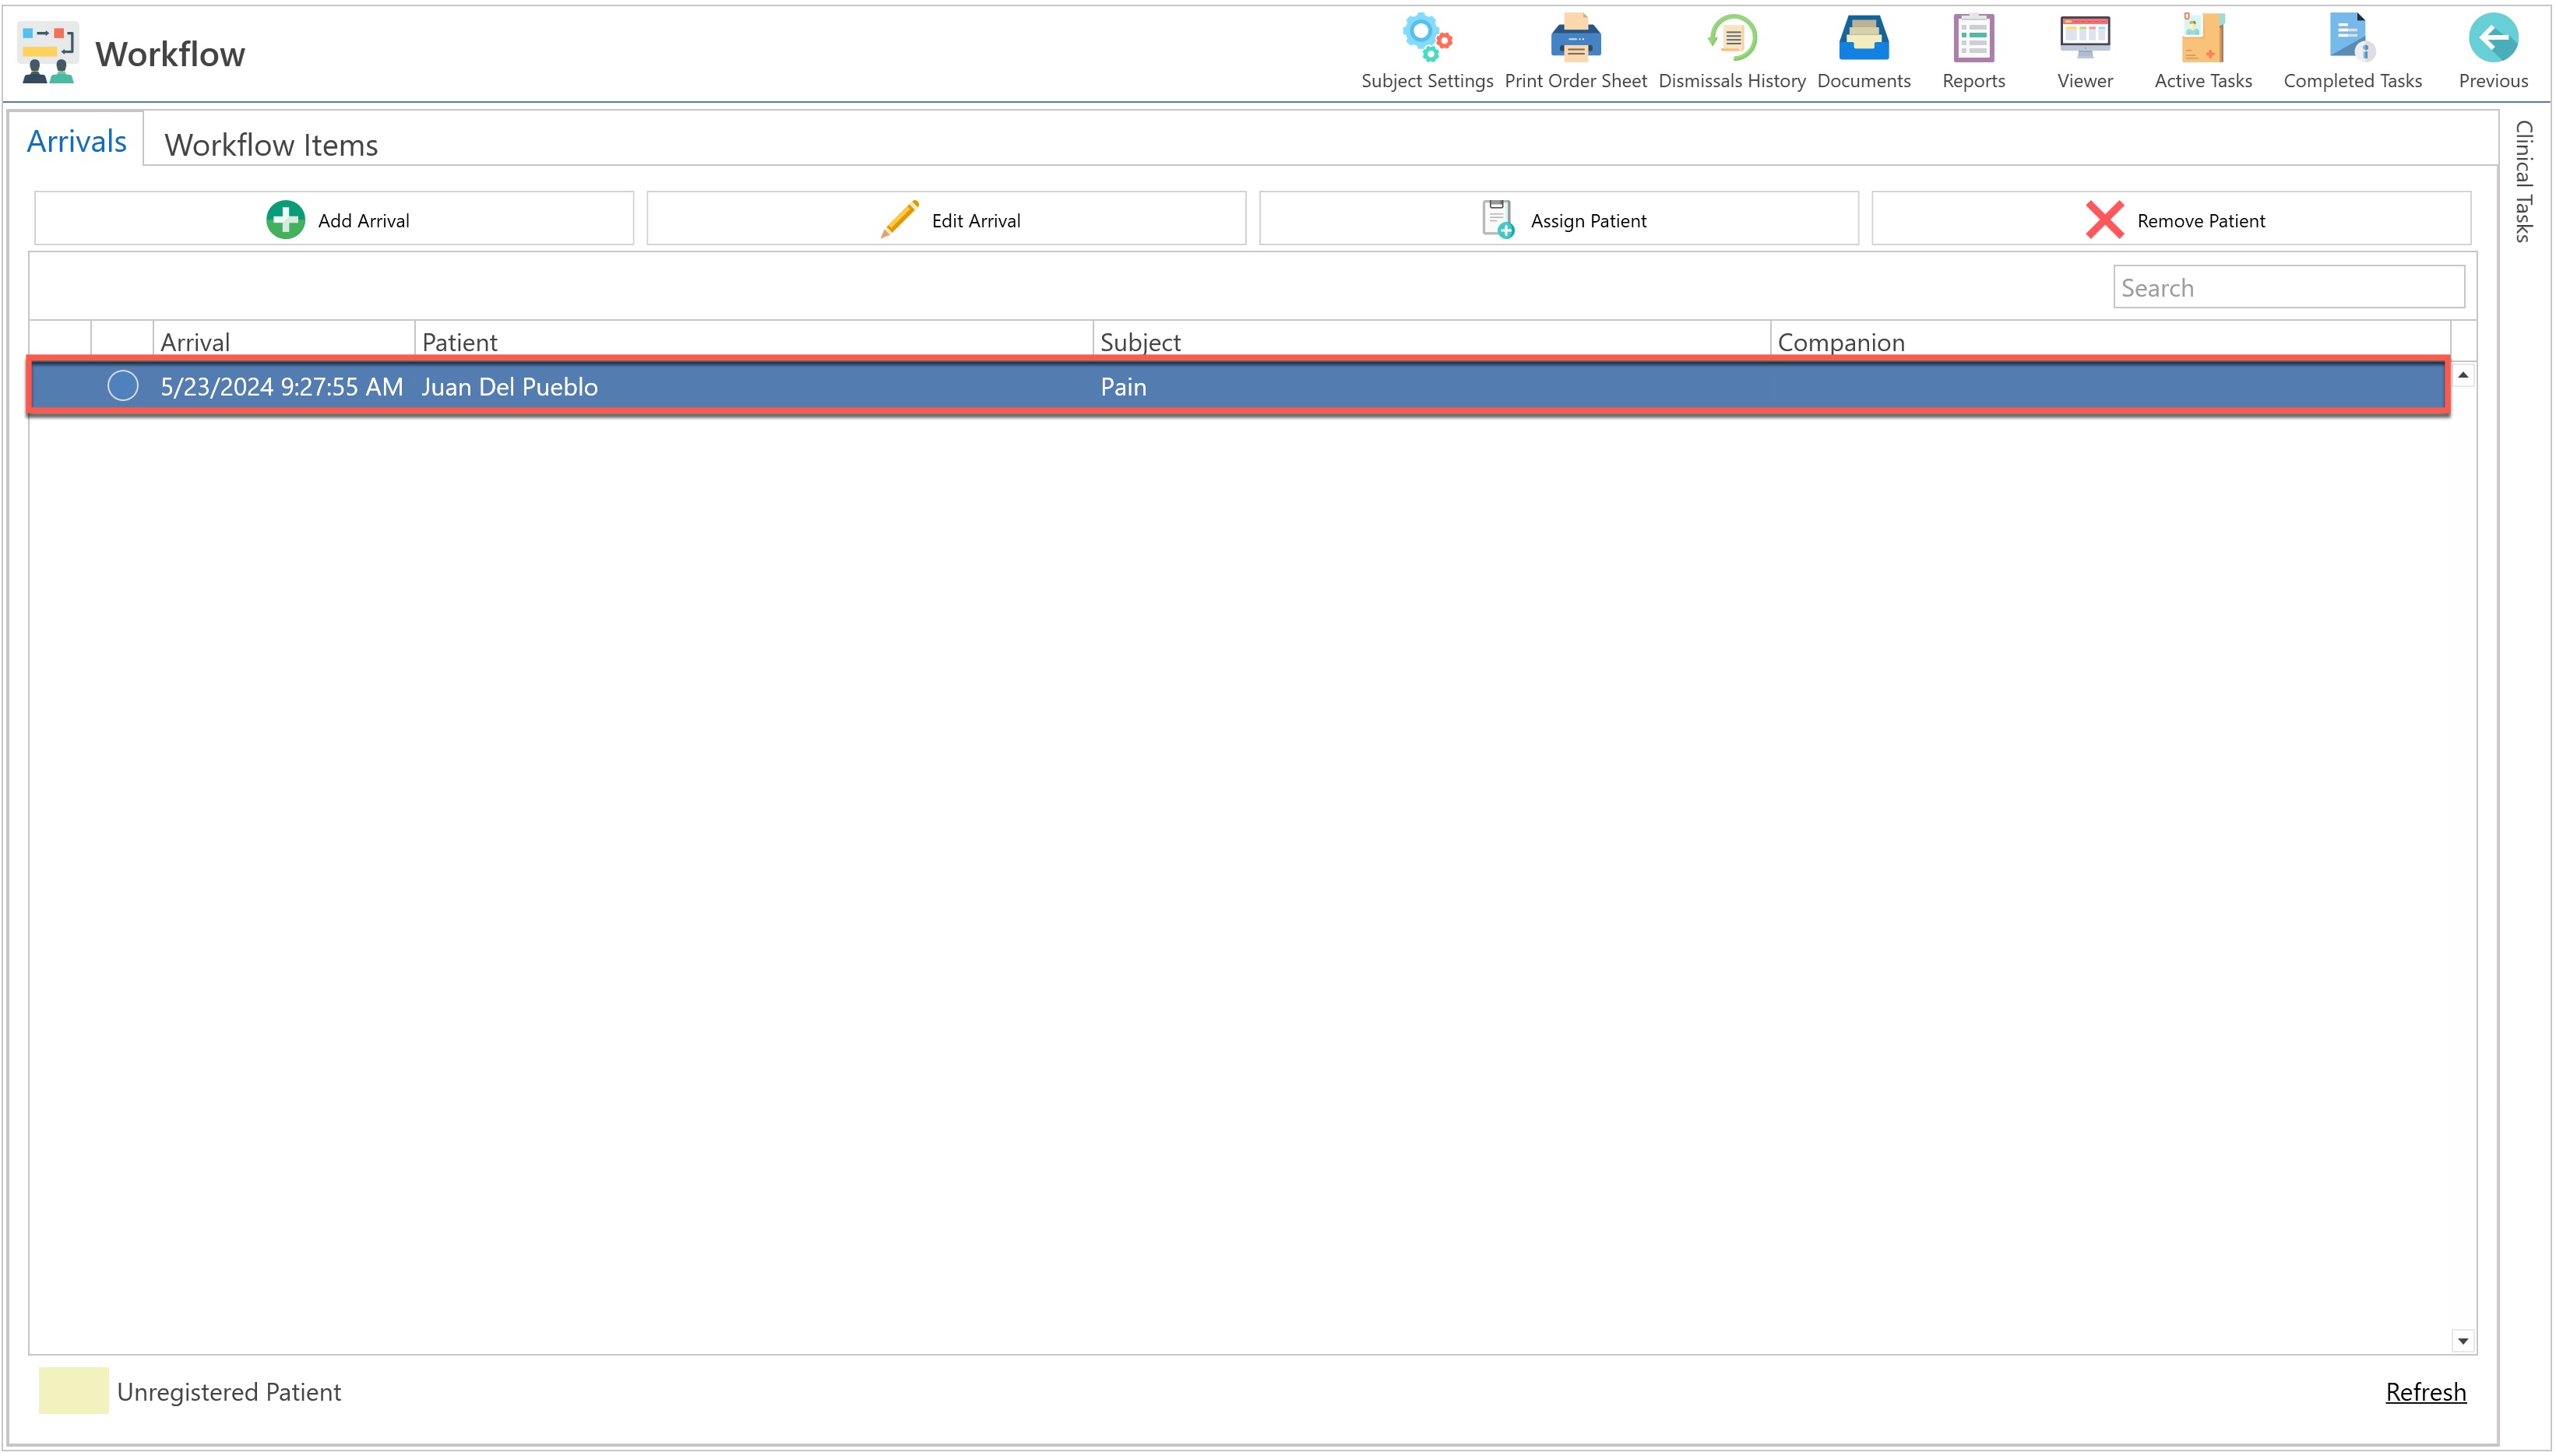The width and height of the screenshot is (2556, 1456).
Task: Show Completed Tasks
Action: pos(2351,40)
